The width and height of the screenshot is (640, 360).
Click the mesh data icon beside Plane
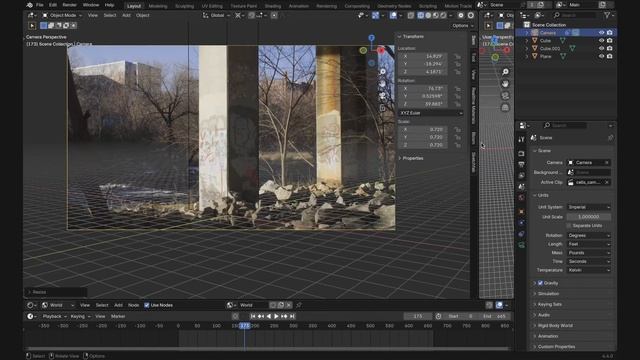click(563, 56)
